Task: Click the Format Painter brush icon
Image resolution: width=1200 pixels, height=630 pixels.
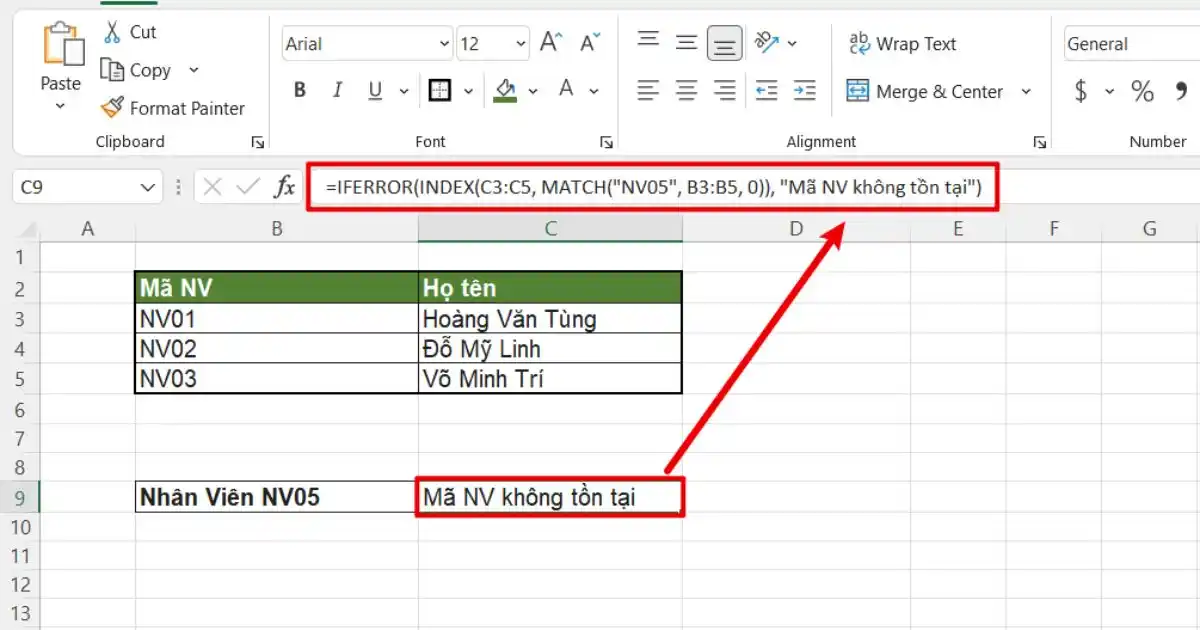Action: (112, 108)
